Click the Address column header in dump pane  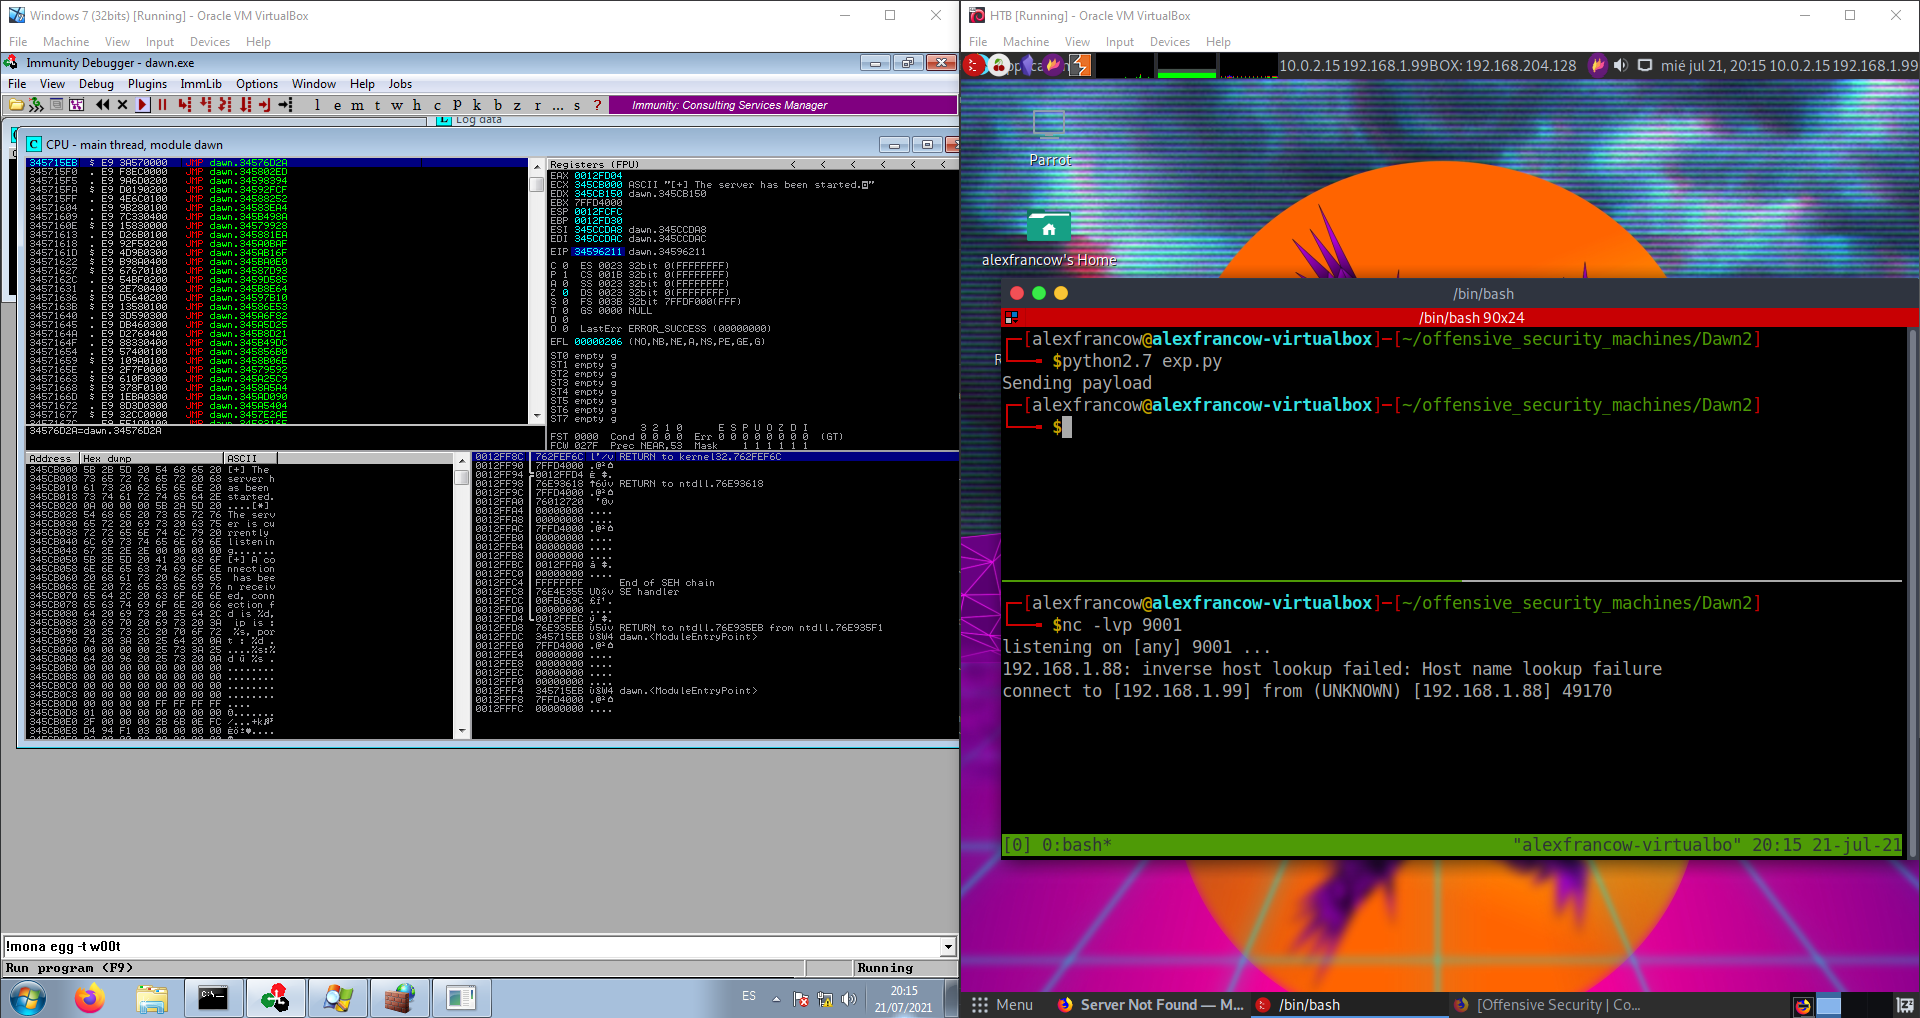tap(53, 458)
